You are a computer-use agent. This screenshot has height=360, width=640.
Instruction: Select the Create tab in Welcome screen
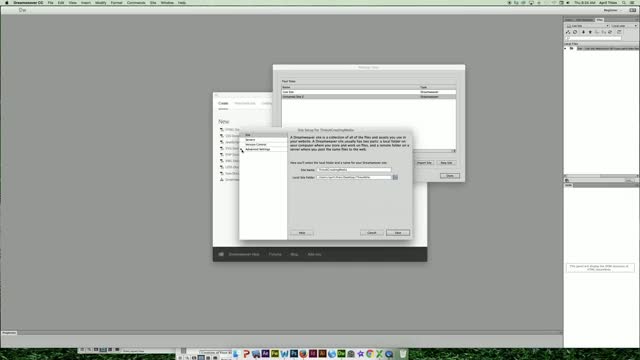click(223, 103)
